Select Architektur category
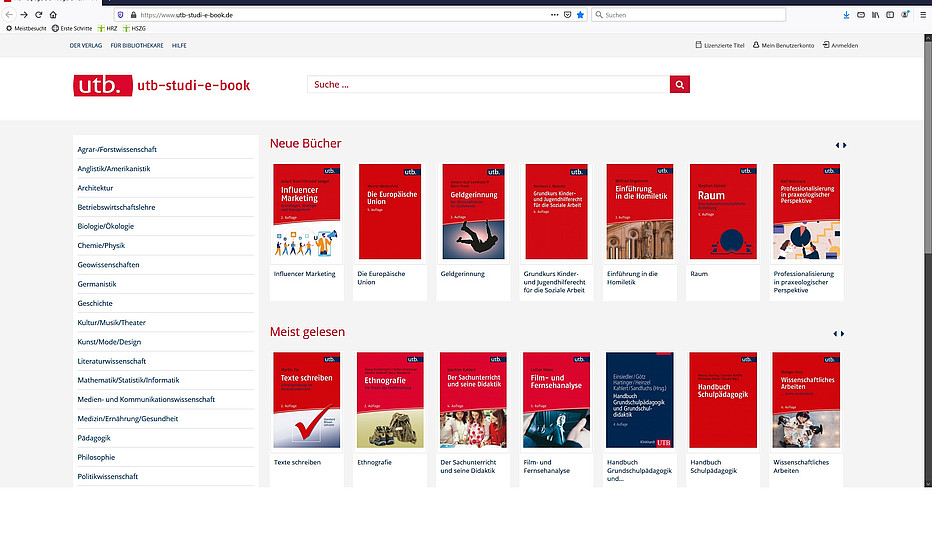 (x=95, y=188)
